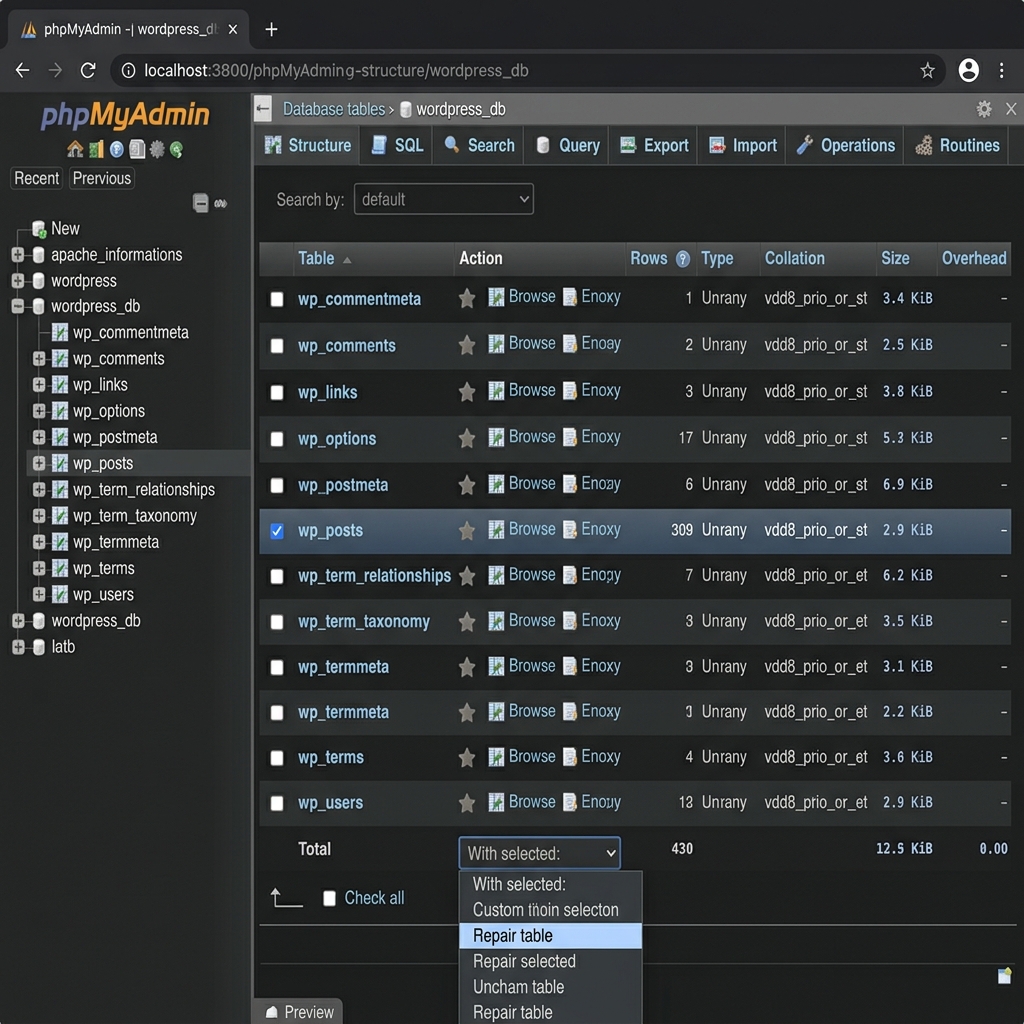Reload the page with browser refresh icon
Image resolution: width=1024 pixels, height=1024 pixels.
[x=88, y=71]
